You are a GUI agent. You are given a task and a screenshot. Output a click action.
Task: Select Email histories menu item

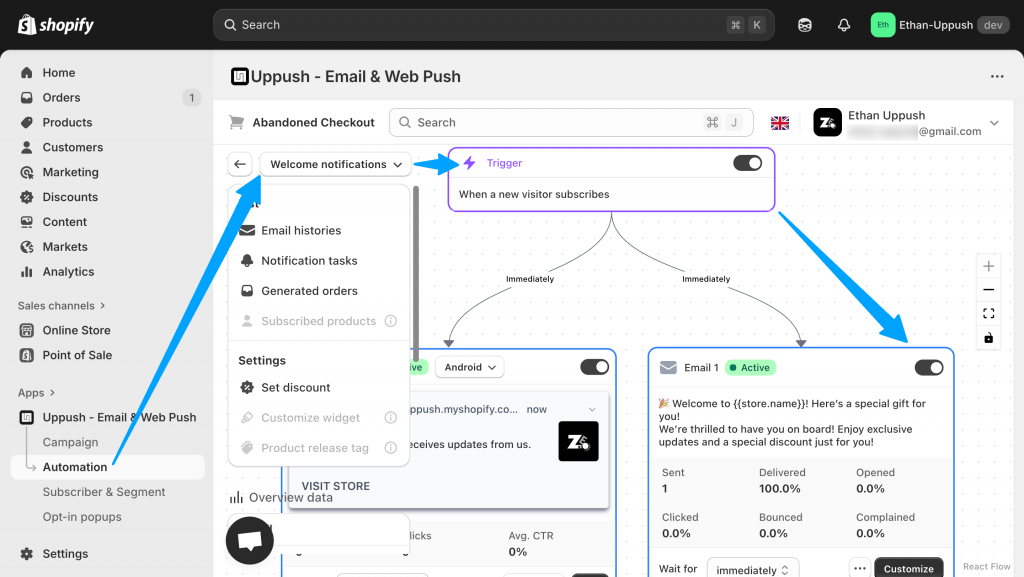[301, 230]
